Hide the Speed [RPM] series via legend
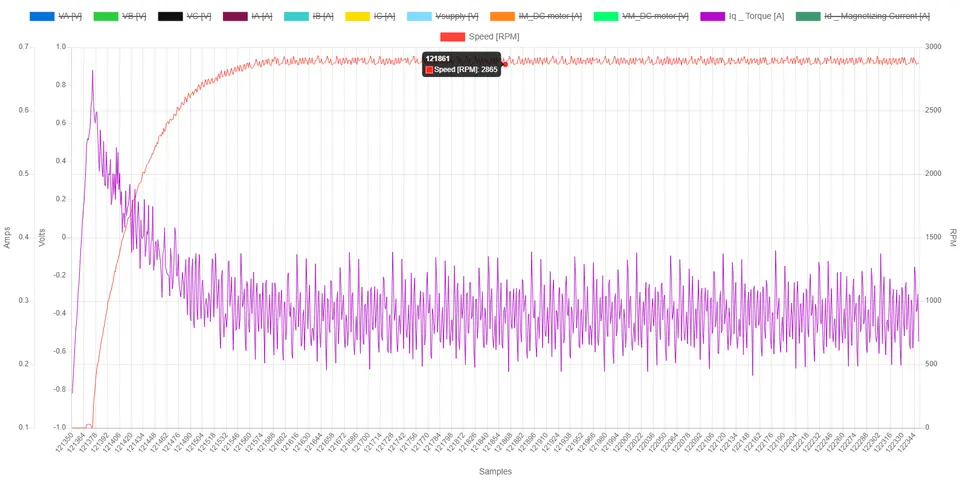The width and height of the screenshot is (960, 480). coord(480,37)
